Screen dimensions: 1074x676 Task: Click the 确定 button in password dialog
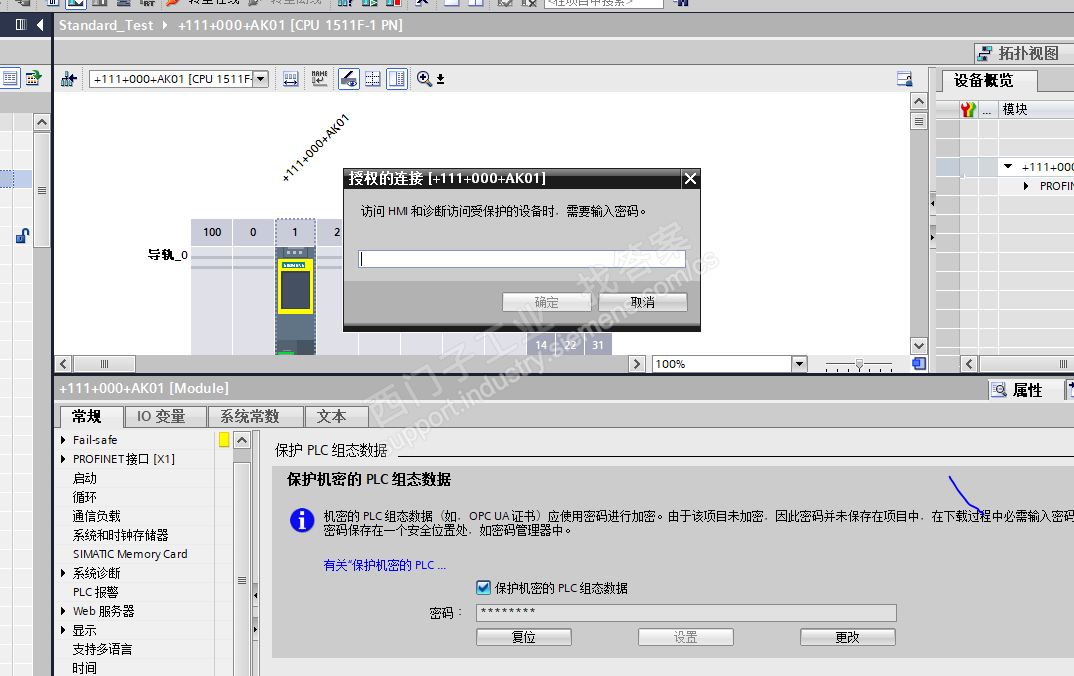(x=547, y=302)
